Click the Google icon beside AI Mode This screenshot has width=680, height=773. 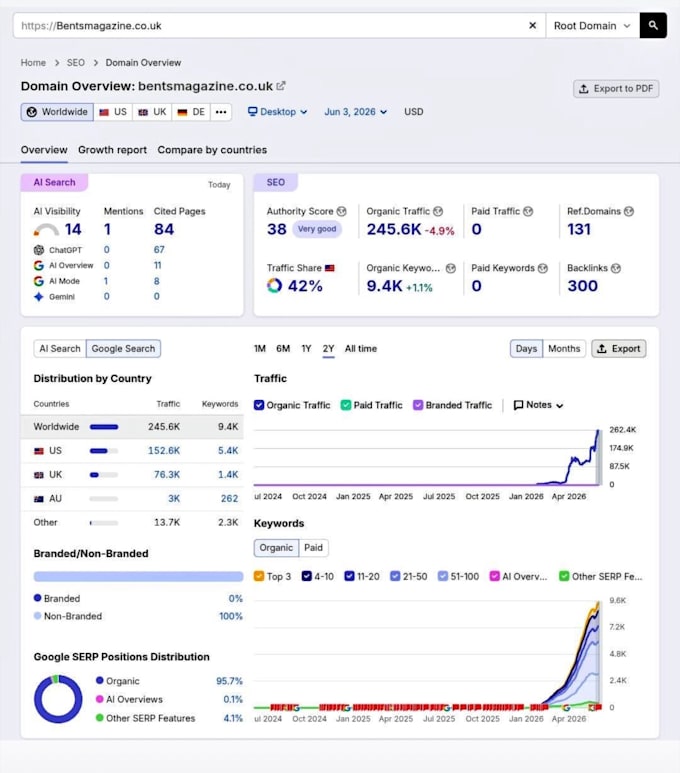click(x=39, y=281)
